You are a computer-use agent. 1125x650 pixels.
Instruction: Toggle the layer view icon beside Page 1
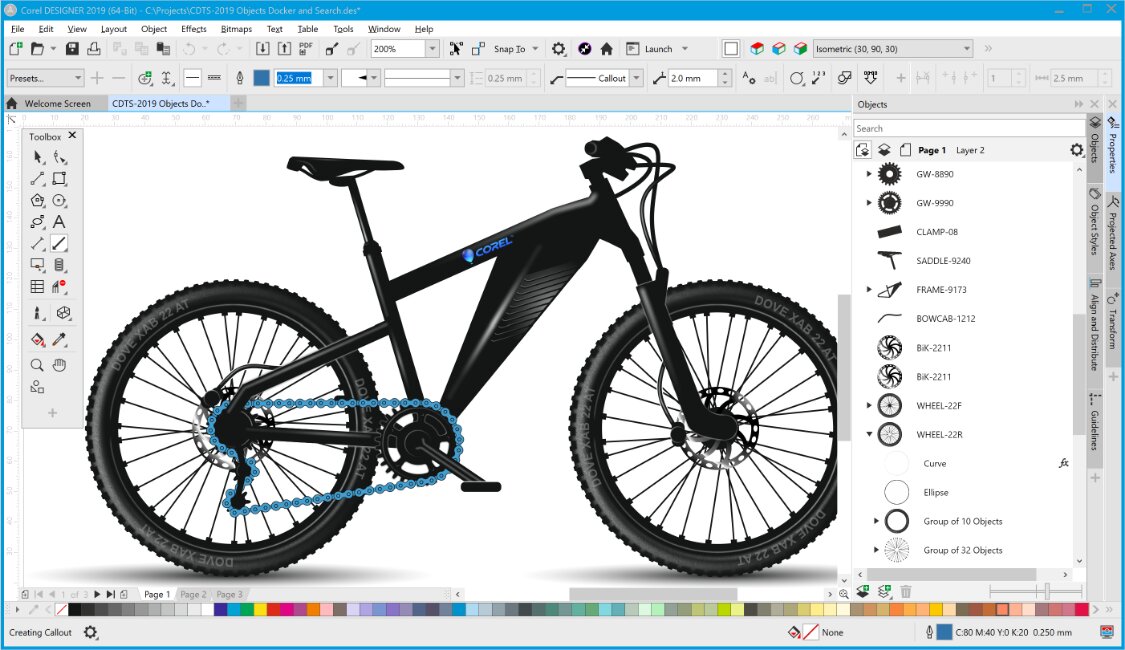pos(884,150)
